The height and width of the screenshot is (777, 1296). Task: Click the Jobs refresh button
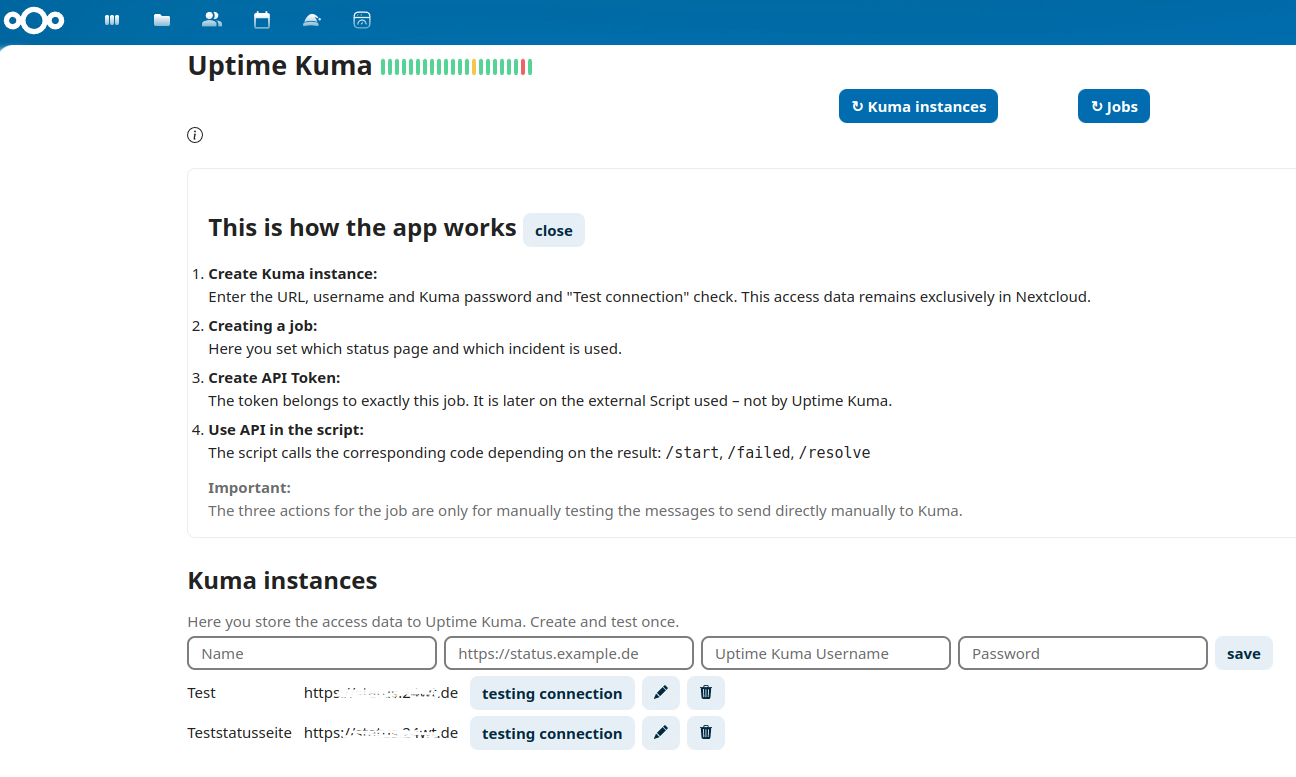coord(1114,106)
